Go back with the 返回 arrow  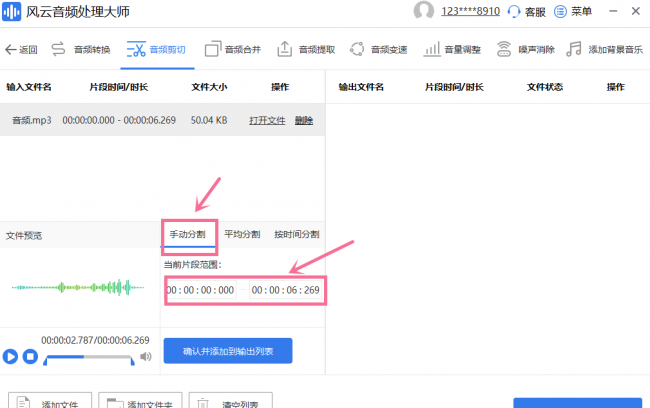coord(21,50)
